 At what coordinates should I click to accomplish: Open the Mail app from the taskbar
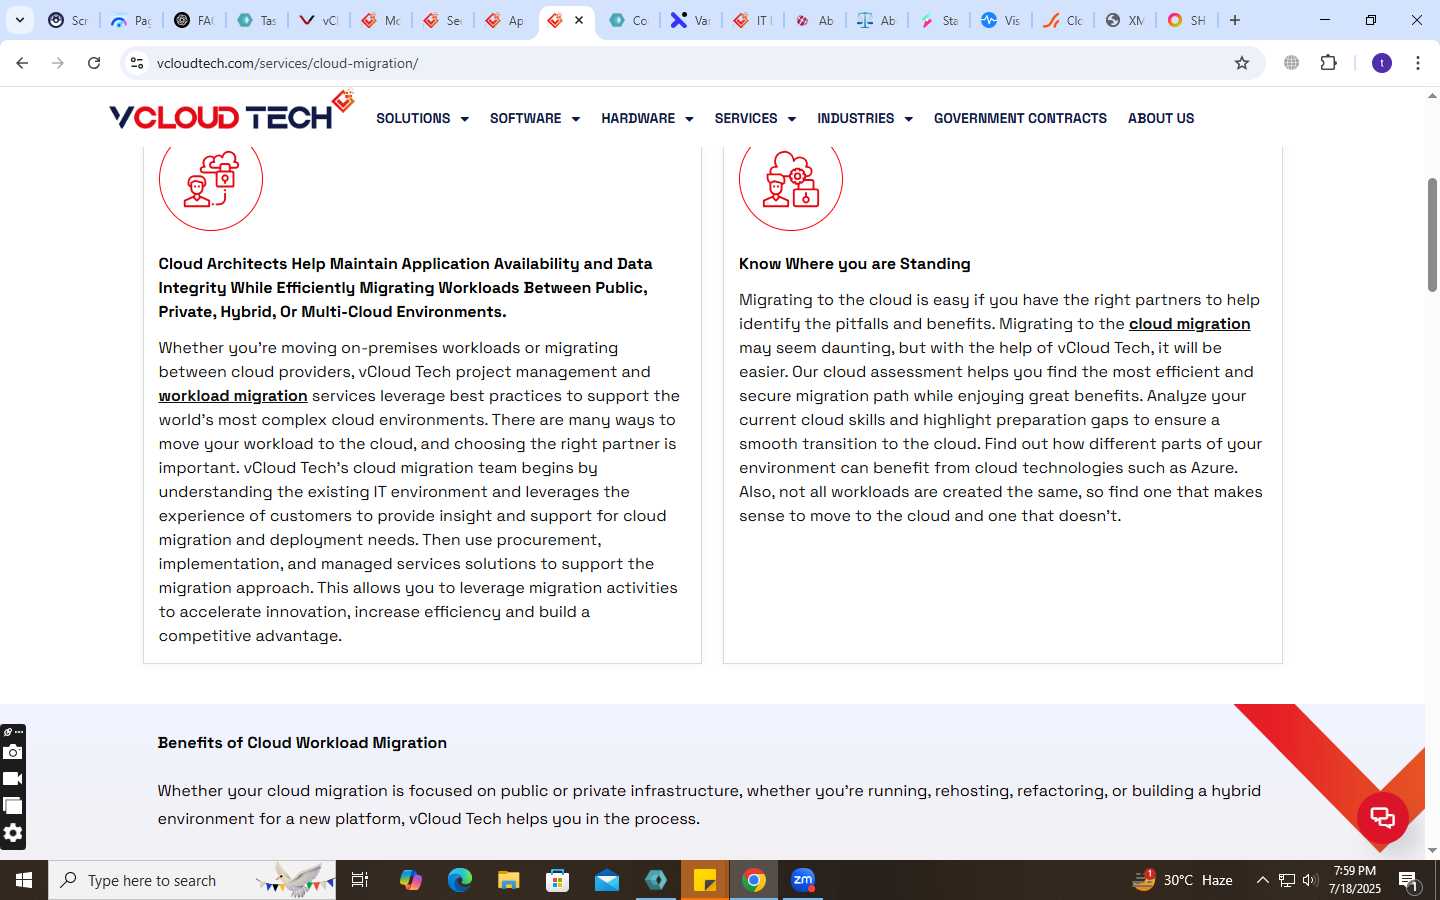point(607,880)
